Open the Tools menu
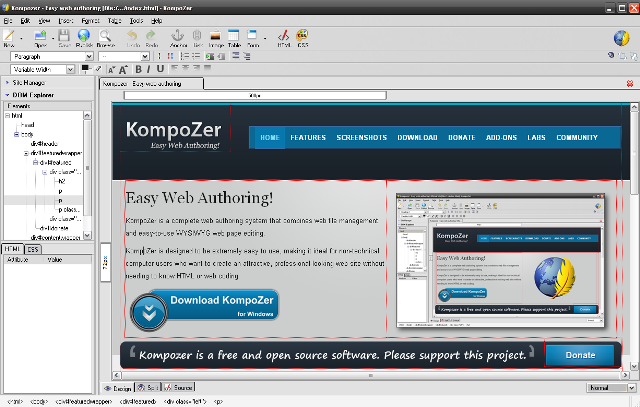640x407 pixels. [x=136, y=20]
